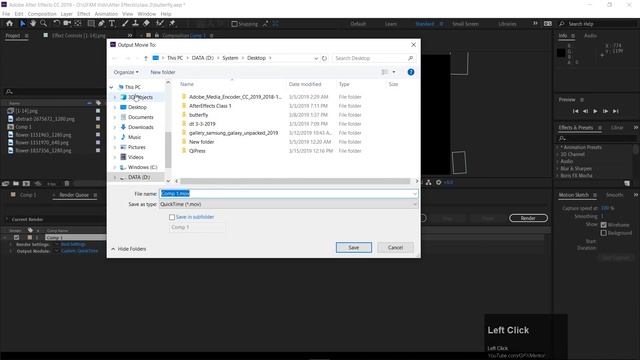Select the Eraser tool
Viewport: 640px width, 360px height.
tap(146, 24)
